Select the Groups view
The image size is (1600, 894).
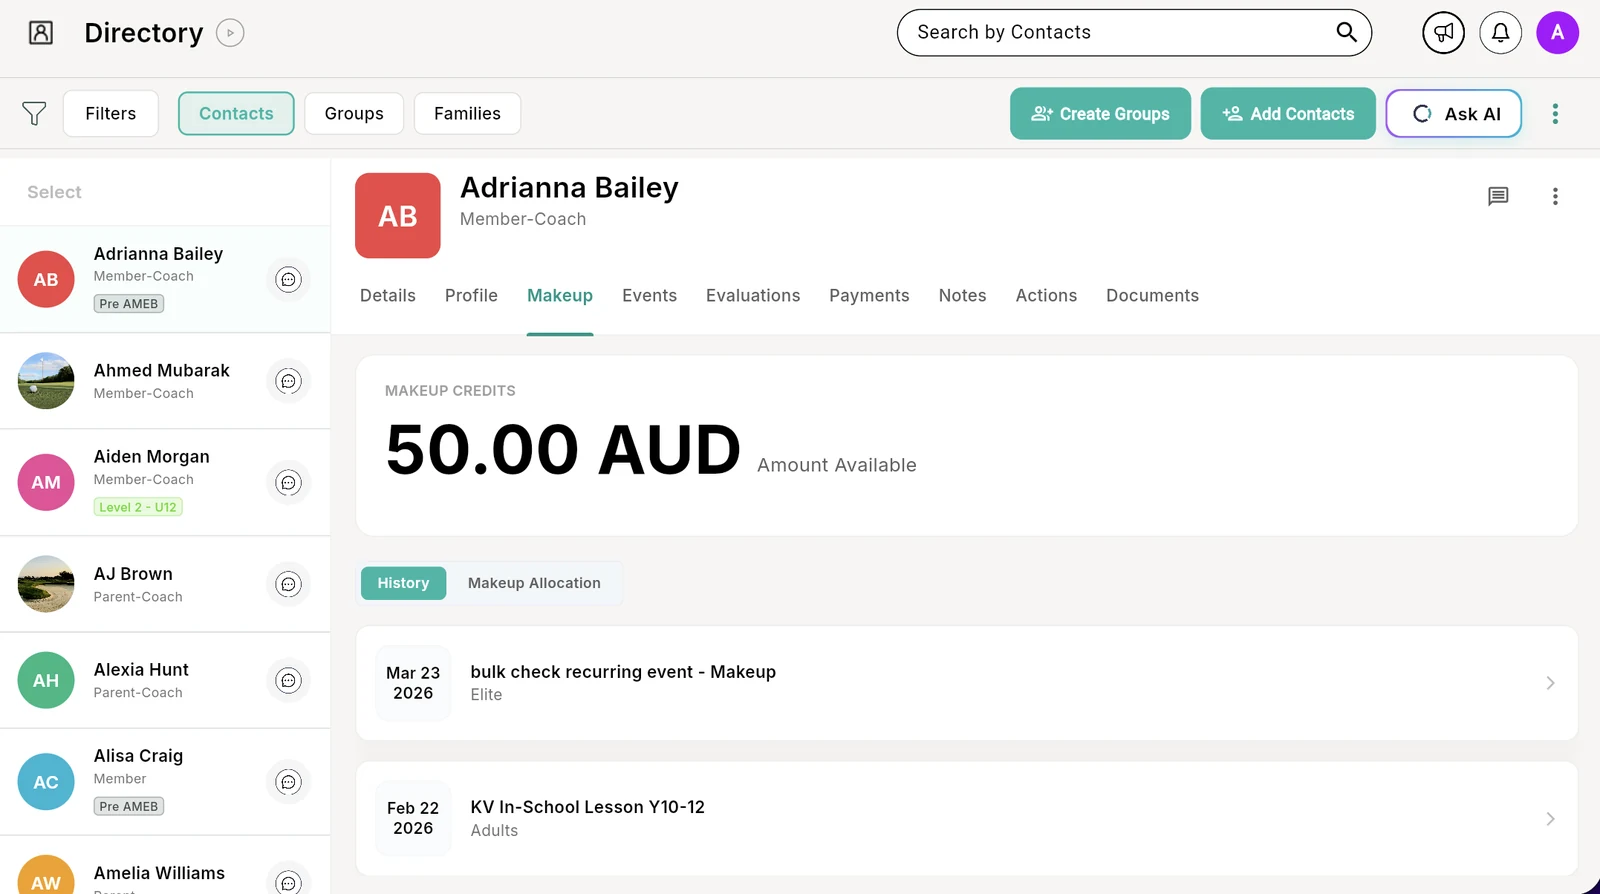354,114
